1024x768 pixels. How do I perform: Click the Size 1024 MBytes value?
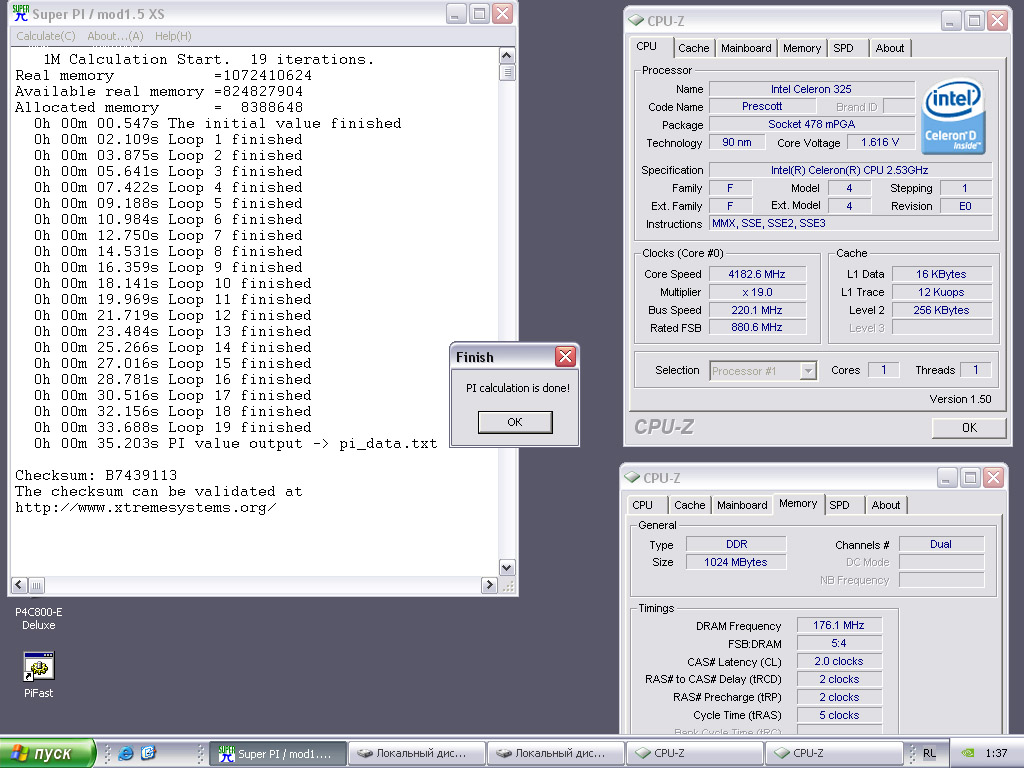[x=736, y=562]
